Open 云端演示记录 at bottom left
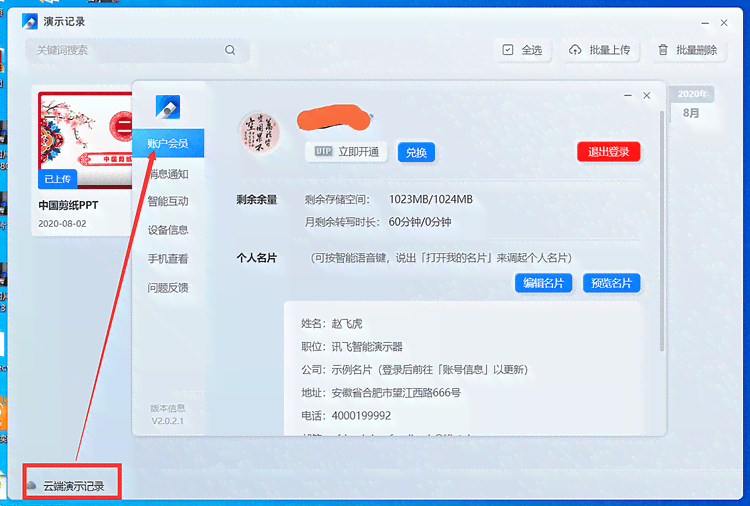The image size is (750, 506). 73,486
